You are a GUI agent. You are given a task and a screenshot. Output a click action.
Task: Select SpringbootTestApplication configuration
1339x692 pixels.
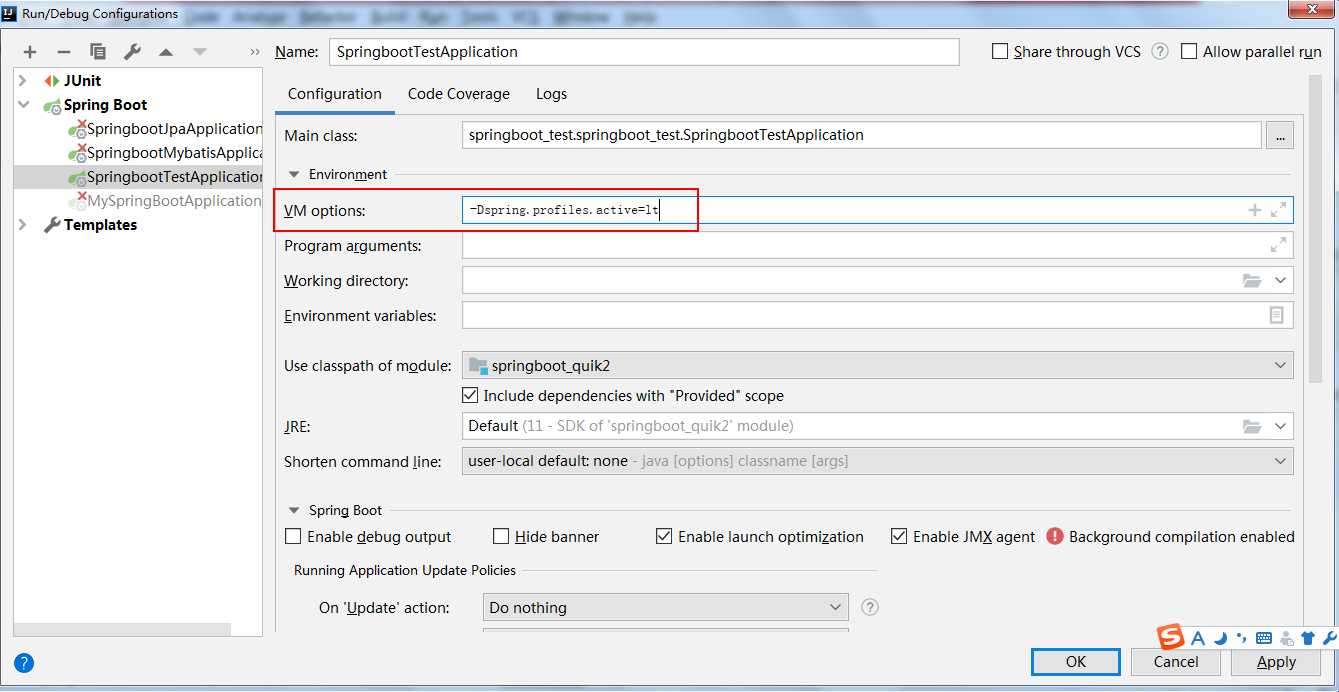(x=139, y=177)
